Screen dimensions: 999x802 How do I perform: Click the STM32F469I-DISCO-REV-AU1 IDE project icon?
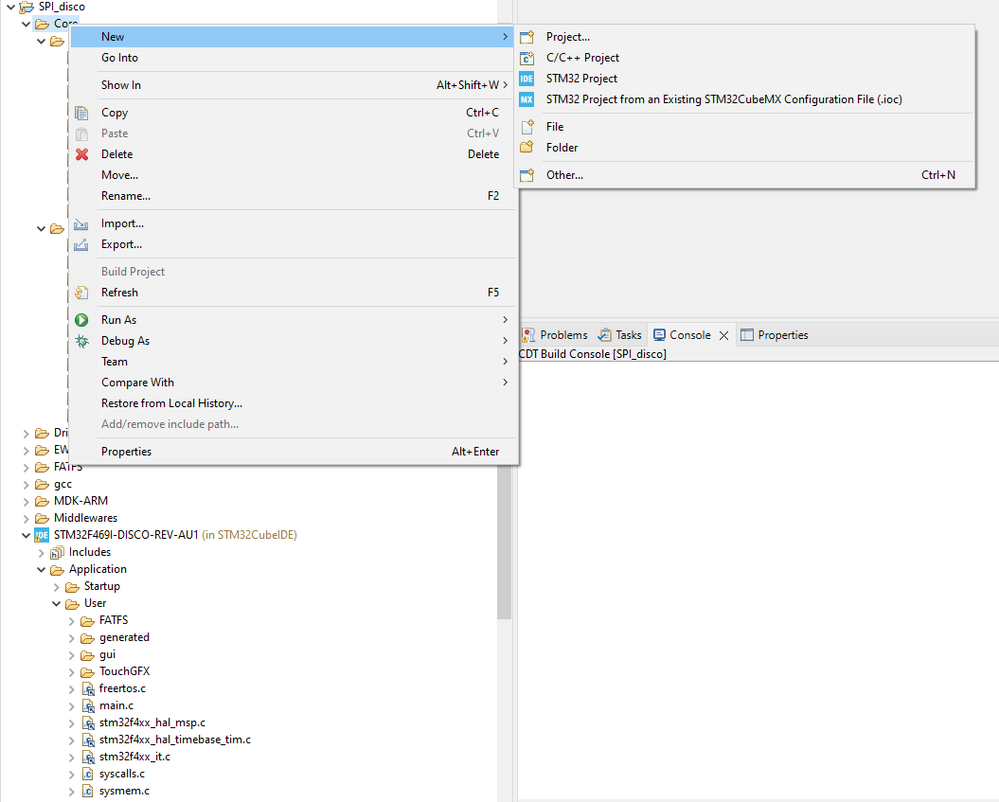(41, 535)
